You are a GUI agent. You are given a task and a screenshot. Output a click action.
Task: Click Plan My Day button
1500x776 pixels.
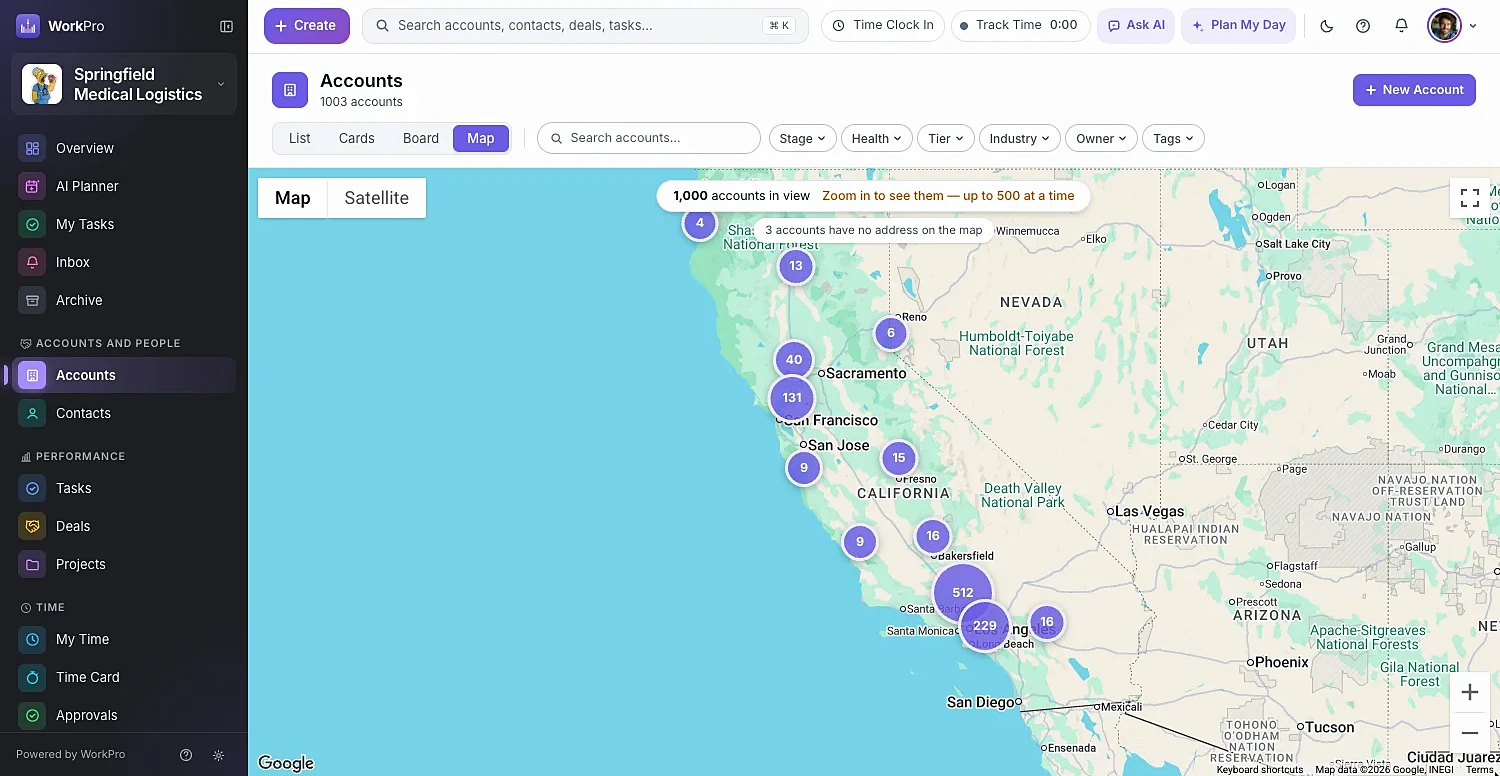[x=1239, y=26]
